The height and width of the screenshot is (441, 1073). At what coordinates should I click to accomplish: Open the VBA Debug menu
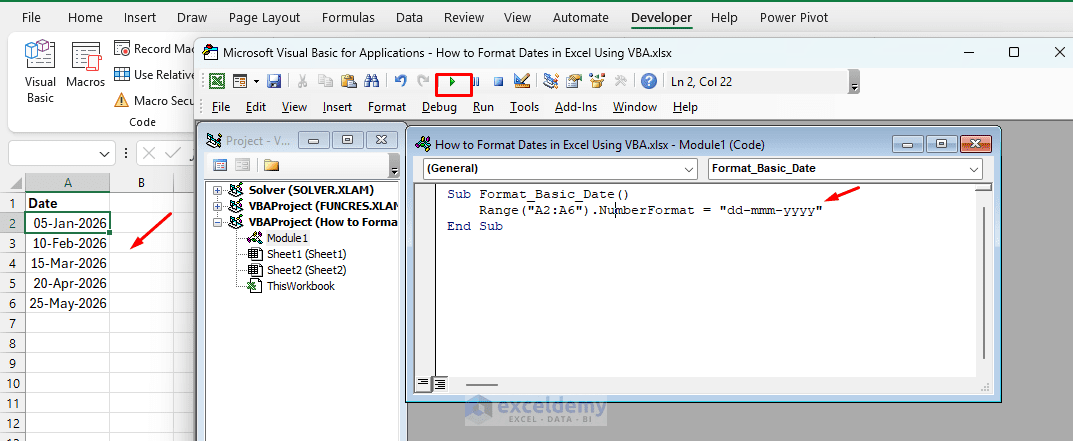[x=439, y=107]
